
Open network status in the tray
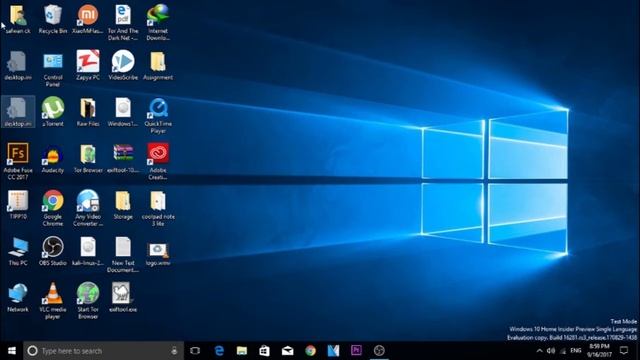(x=563, y=351)
